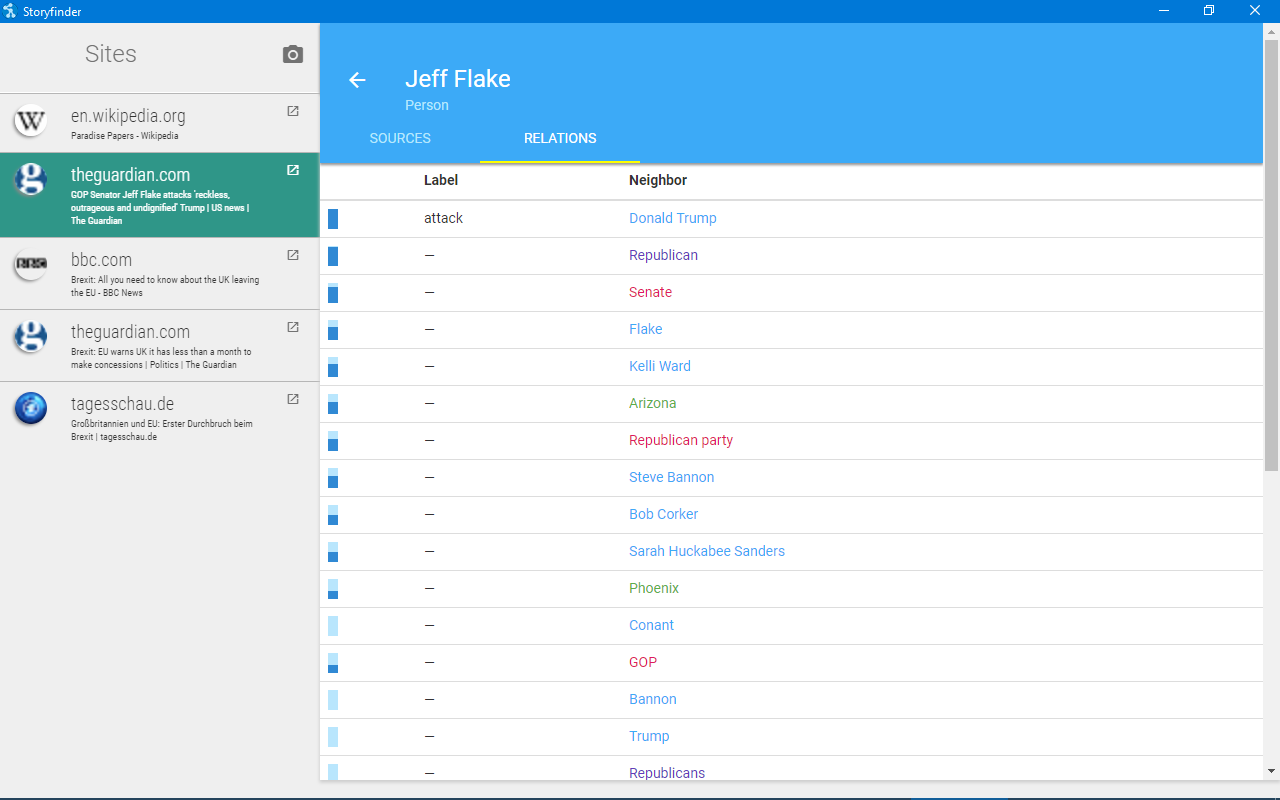Open the Flake neighbor link
The width and height of the screenshot is (1280, 800).
645,329
